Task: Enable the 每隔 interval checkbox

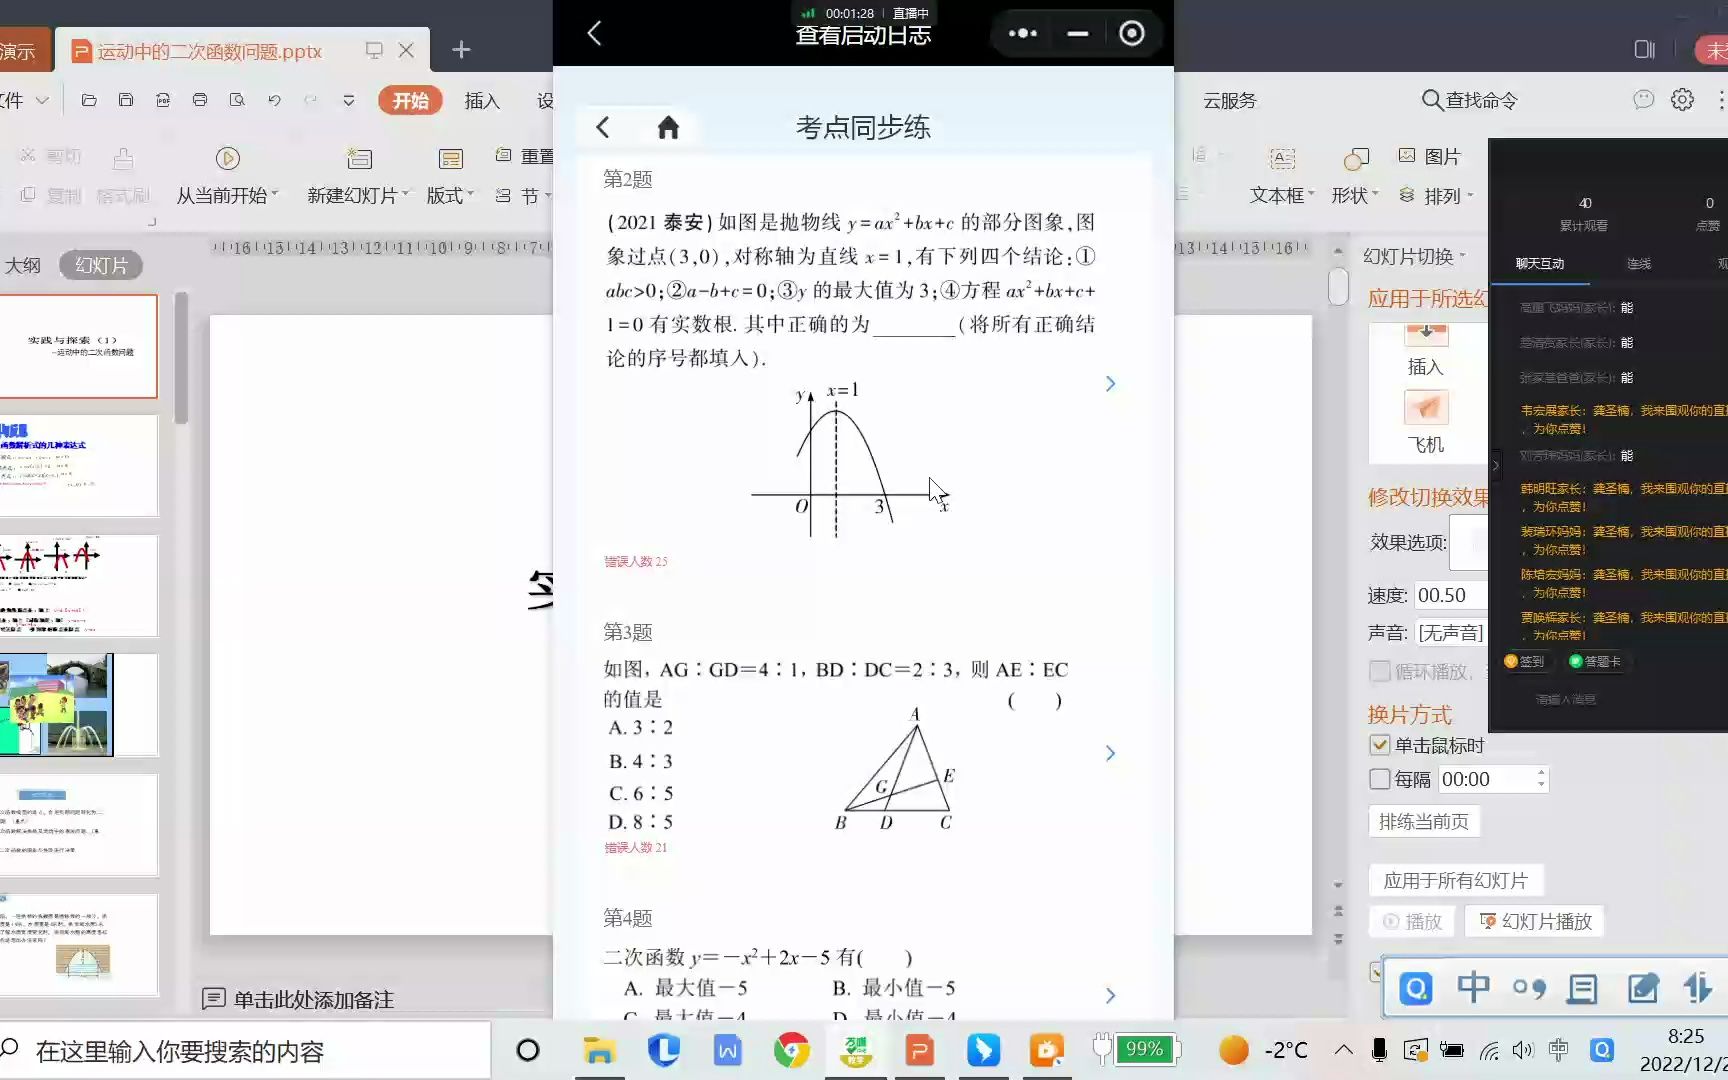Action: tap(1380, 779)
